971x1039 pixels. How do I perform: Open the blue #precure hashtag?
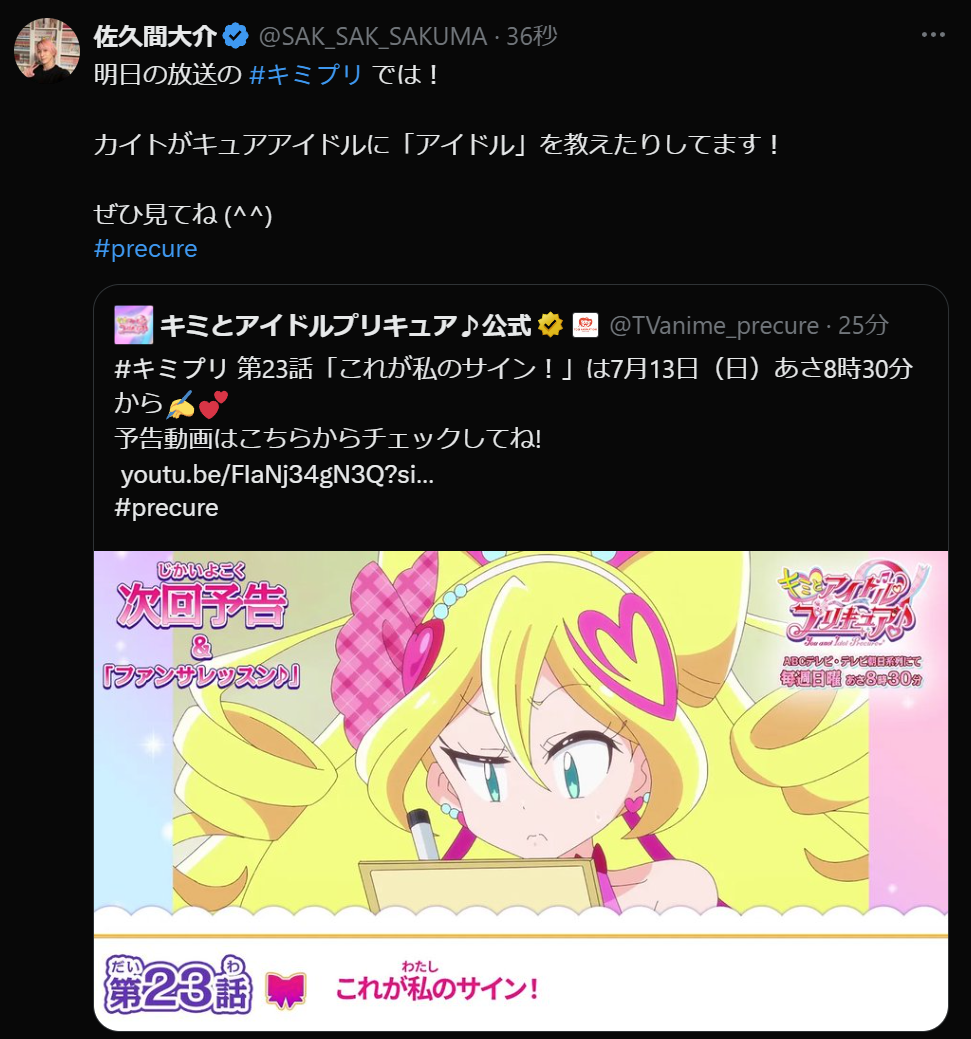(146, 248)
